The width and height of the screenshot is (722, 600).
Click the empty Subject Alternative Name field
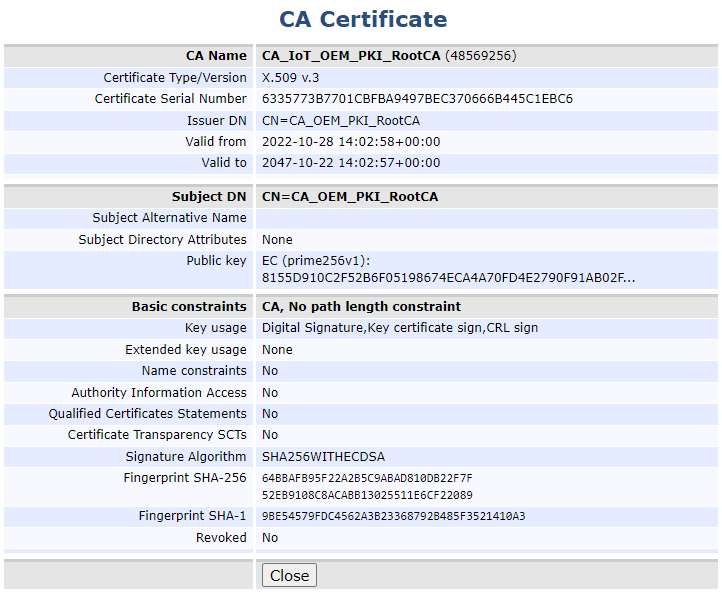point(485,218)
